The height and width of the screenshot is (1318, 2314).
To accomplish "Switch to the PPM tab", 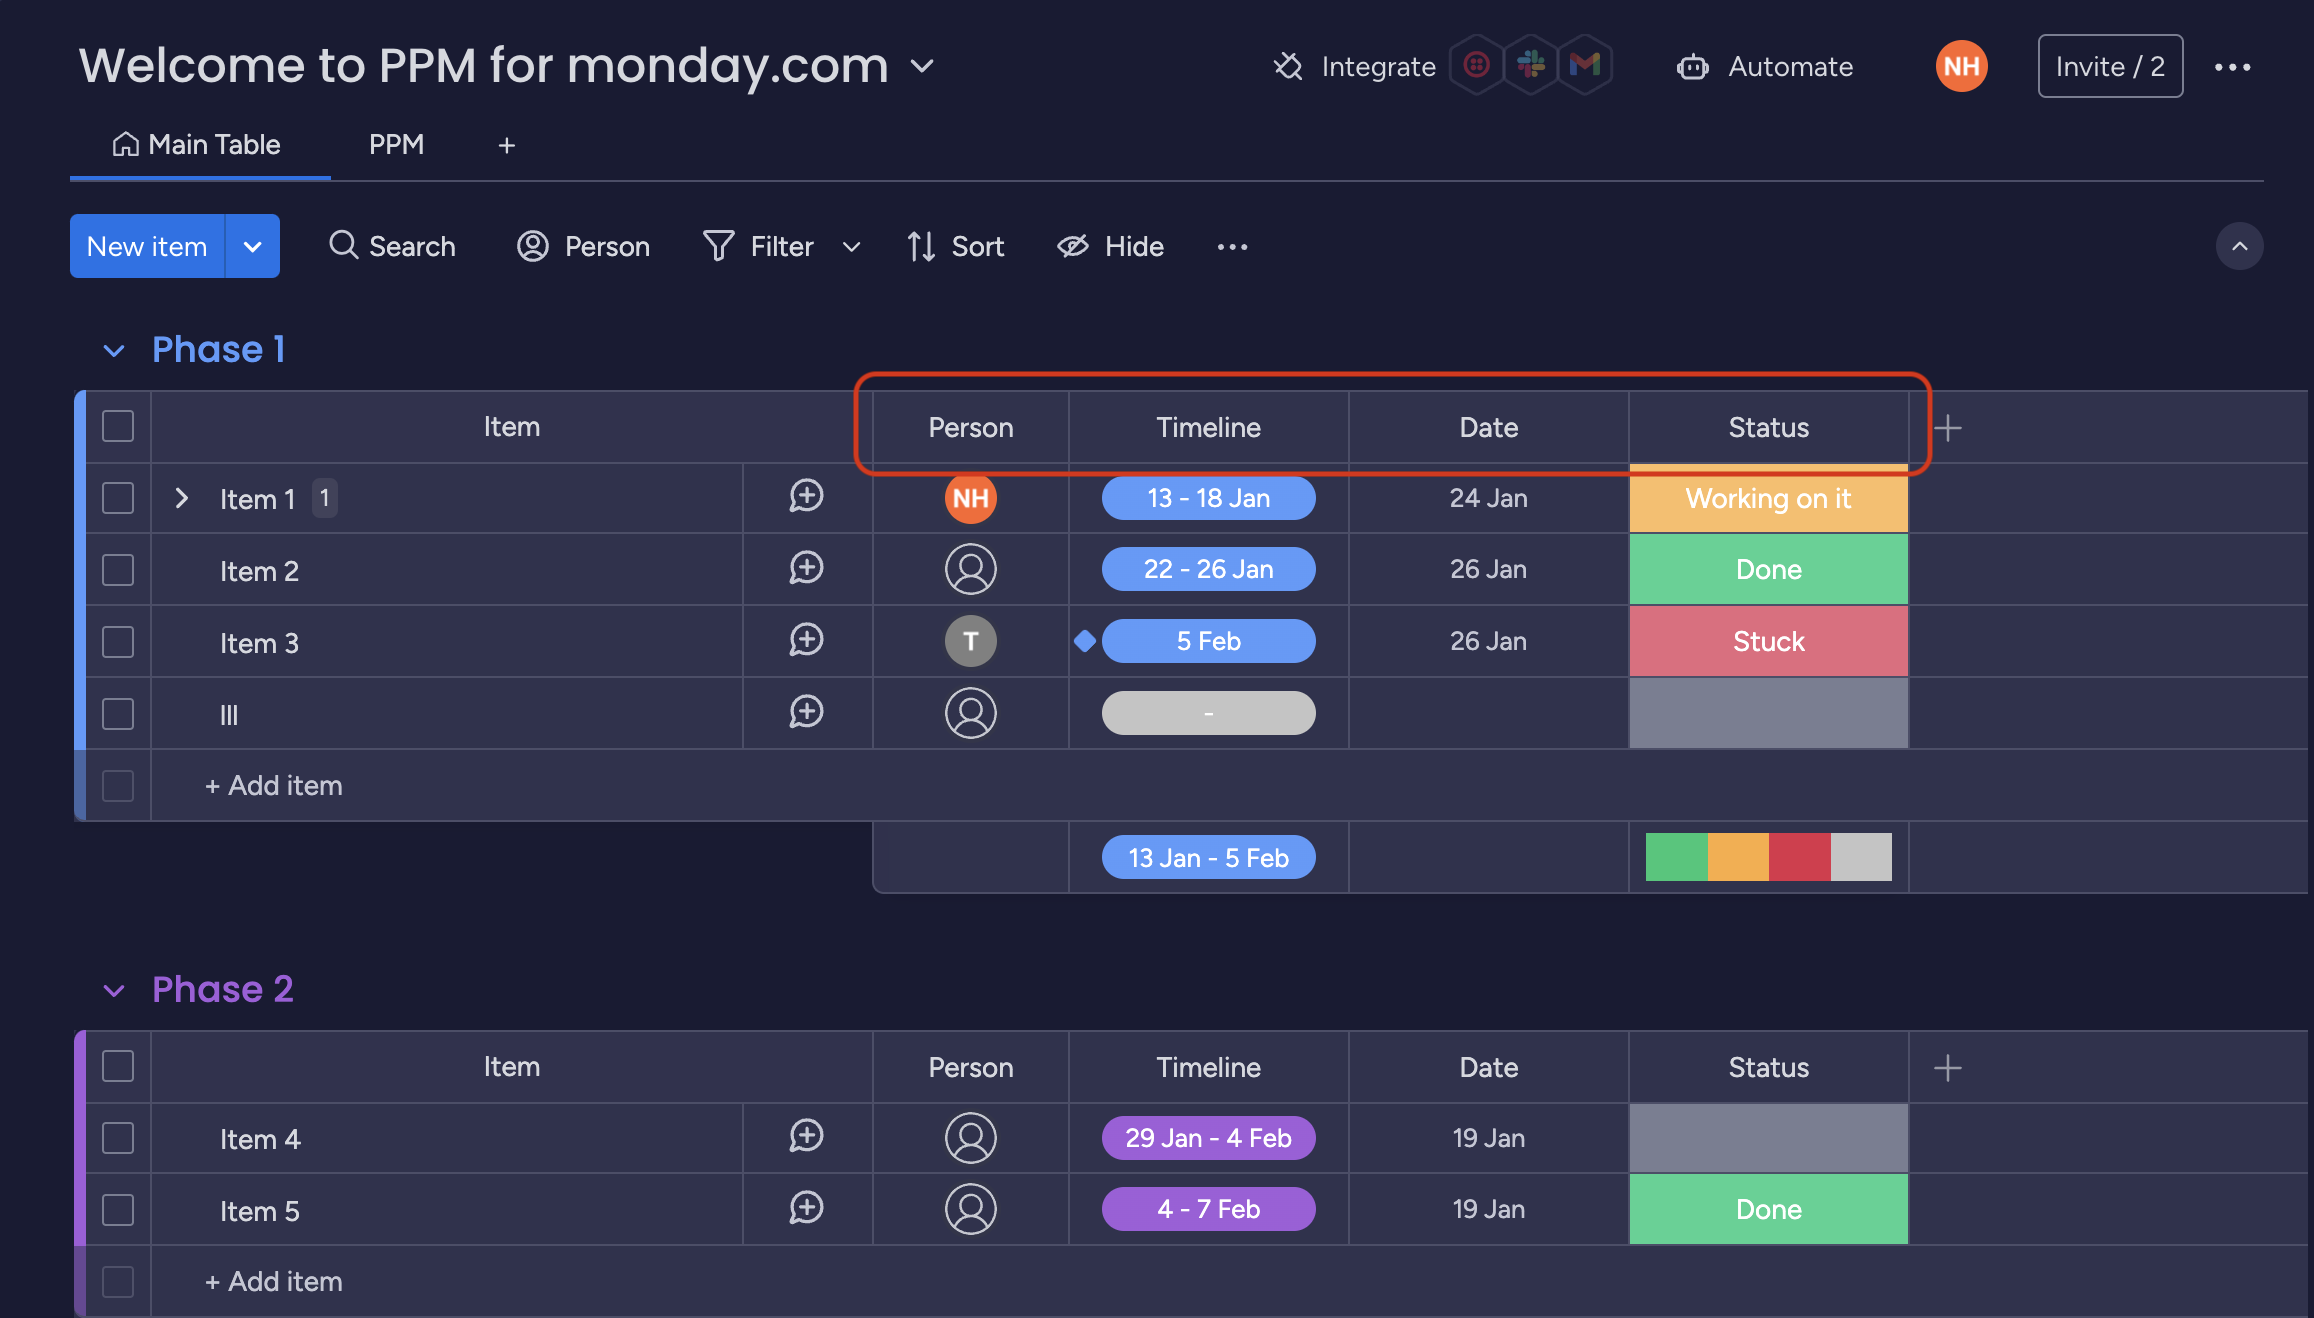I will (396, 145).
